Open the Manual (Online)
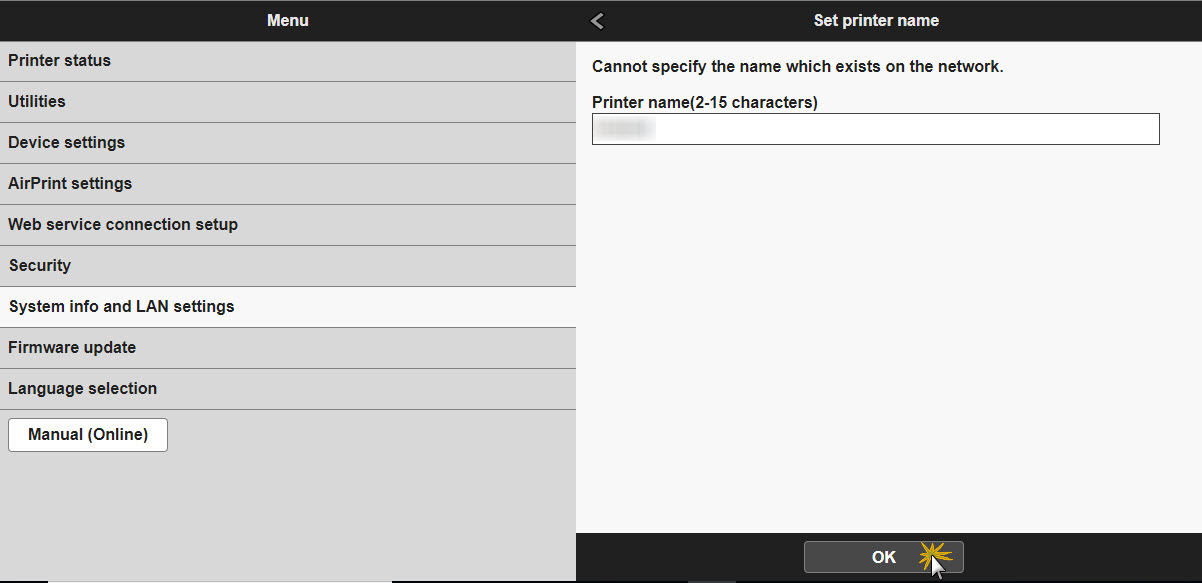Image resolution: width=1202 pixels, height=583 pixels. [87, 434]
